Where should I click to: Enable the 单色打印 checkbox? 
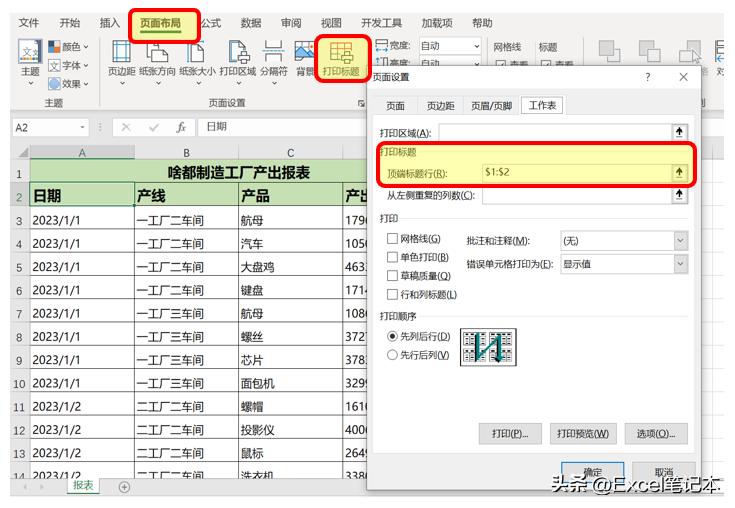(x=392, y=257)
